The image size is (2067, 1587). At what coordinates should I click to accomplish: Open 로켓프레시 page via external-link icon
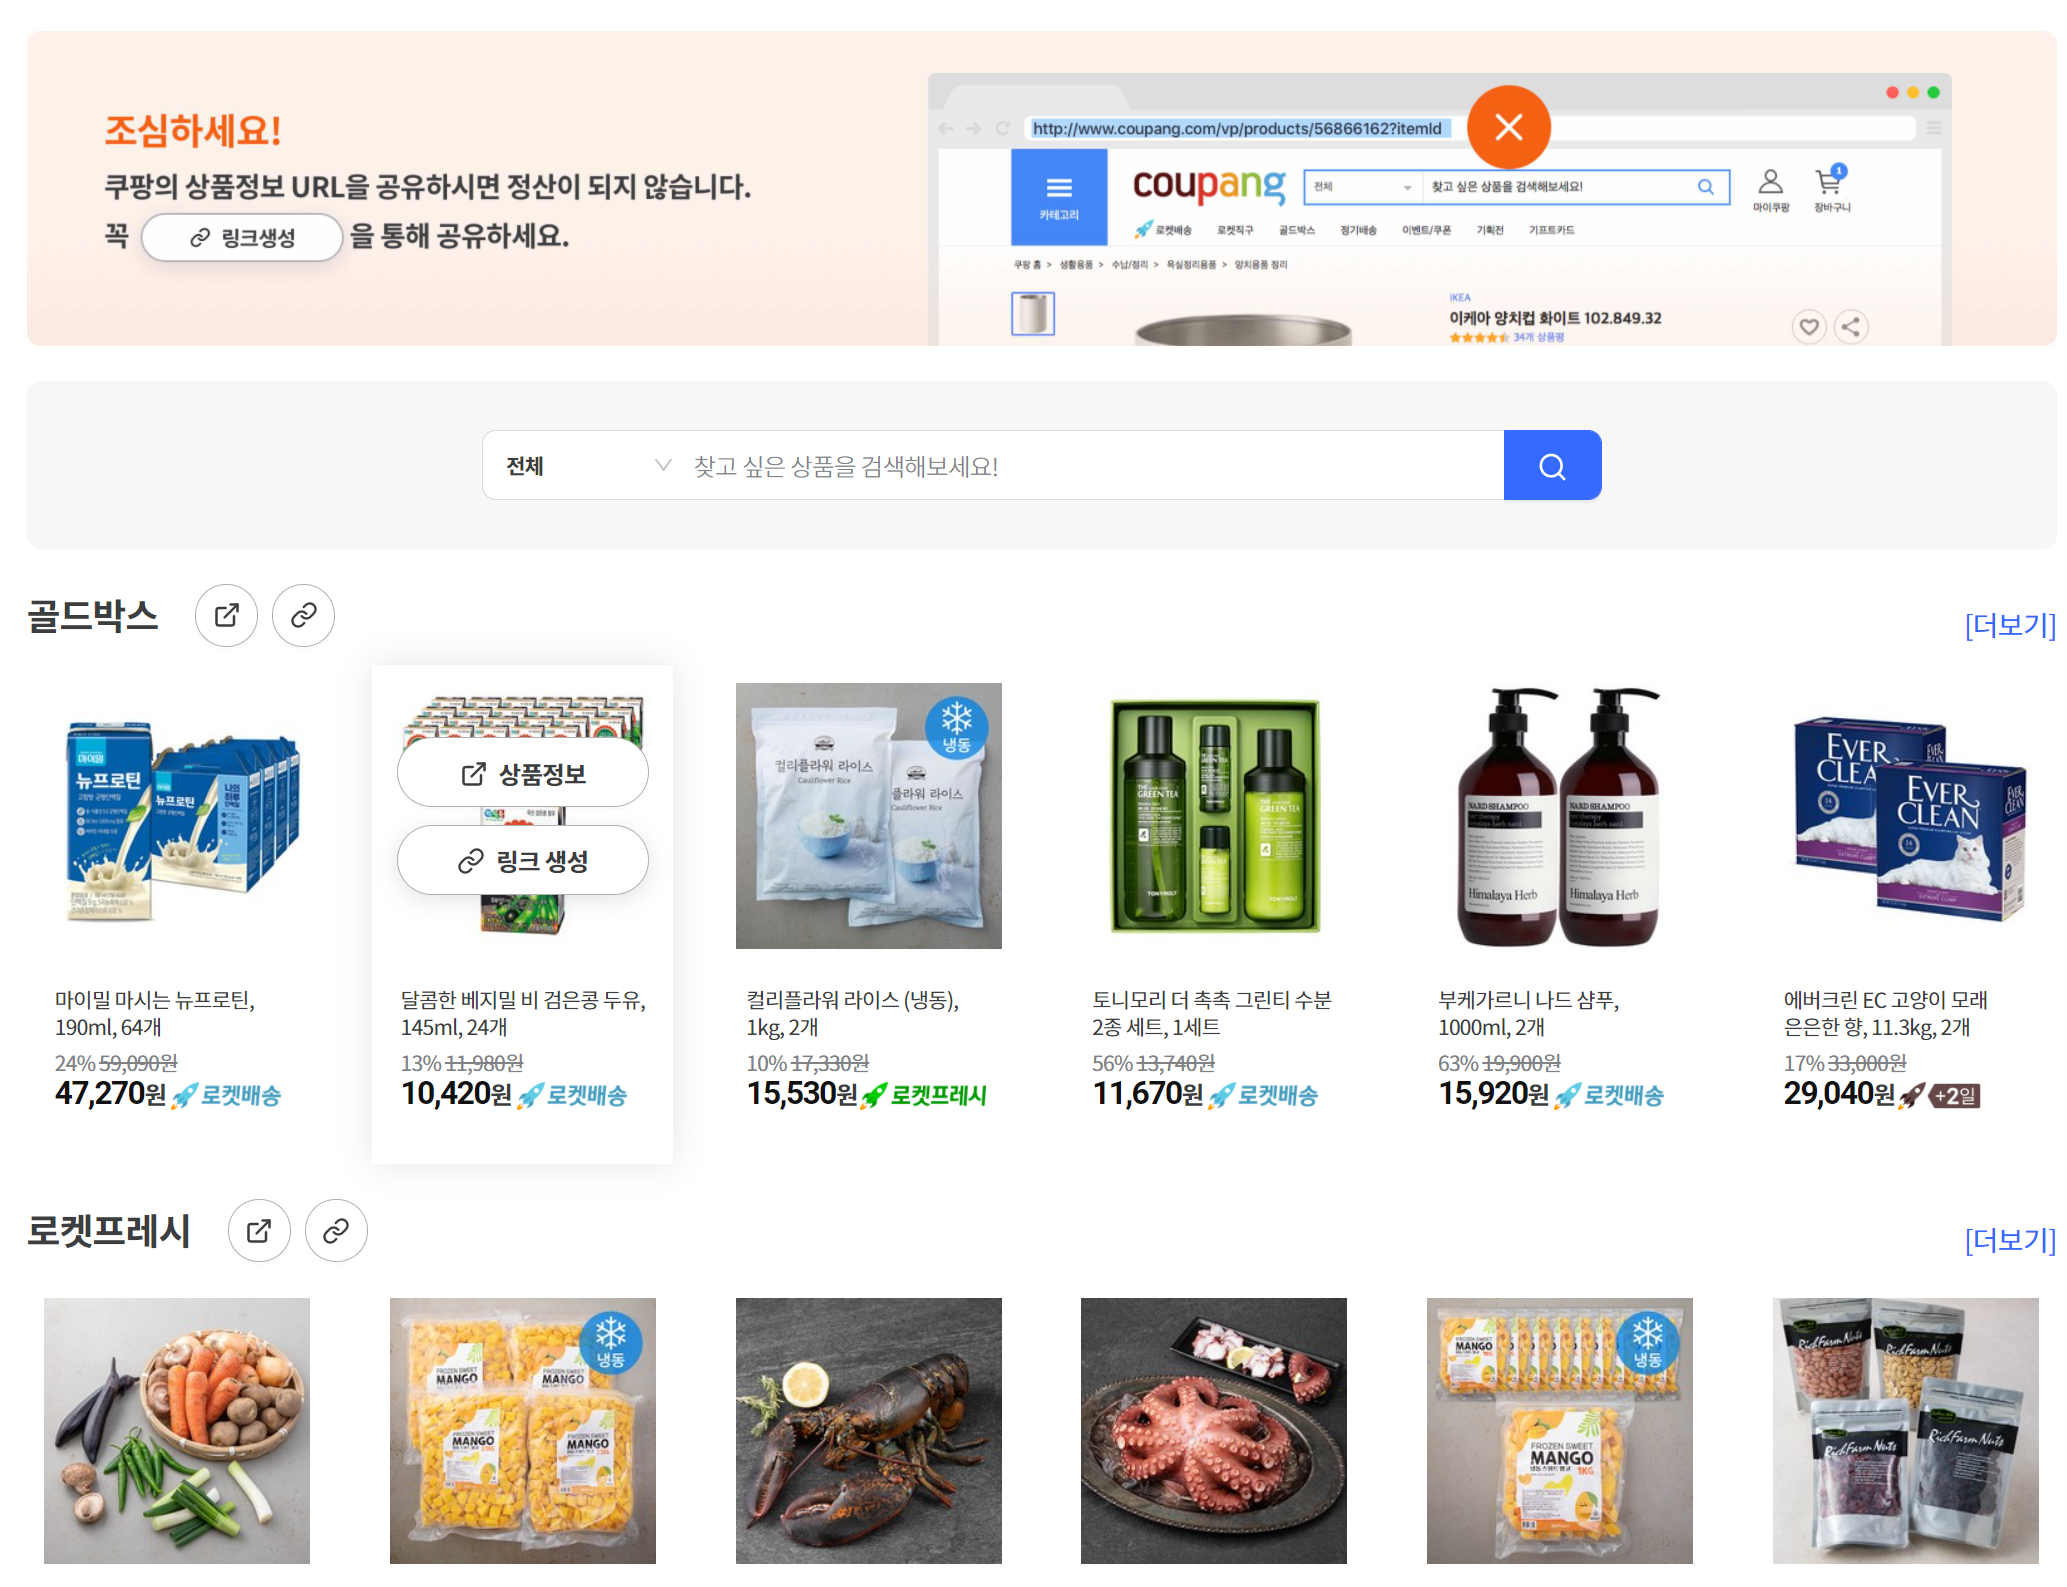pyautogui.click(x=259, y=1230)
